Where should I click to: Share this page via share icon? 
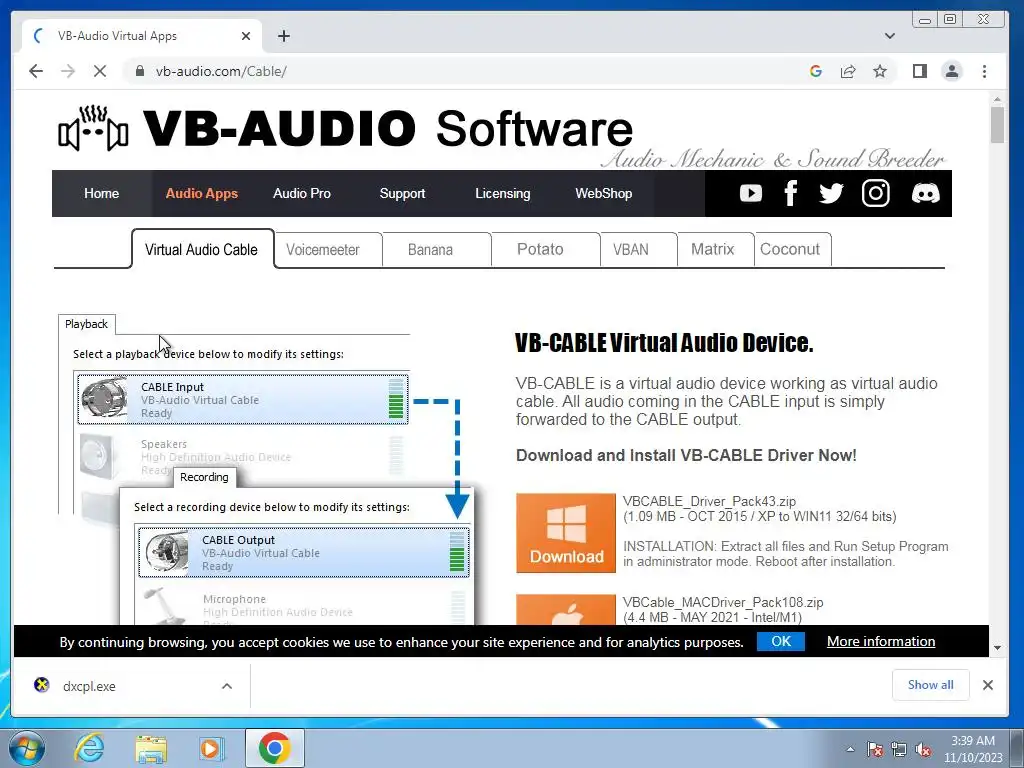(848, 71)
